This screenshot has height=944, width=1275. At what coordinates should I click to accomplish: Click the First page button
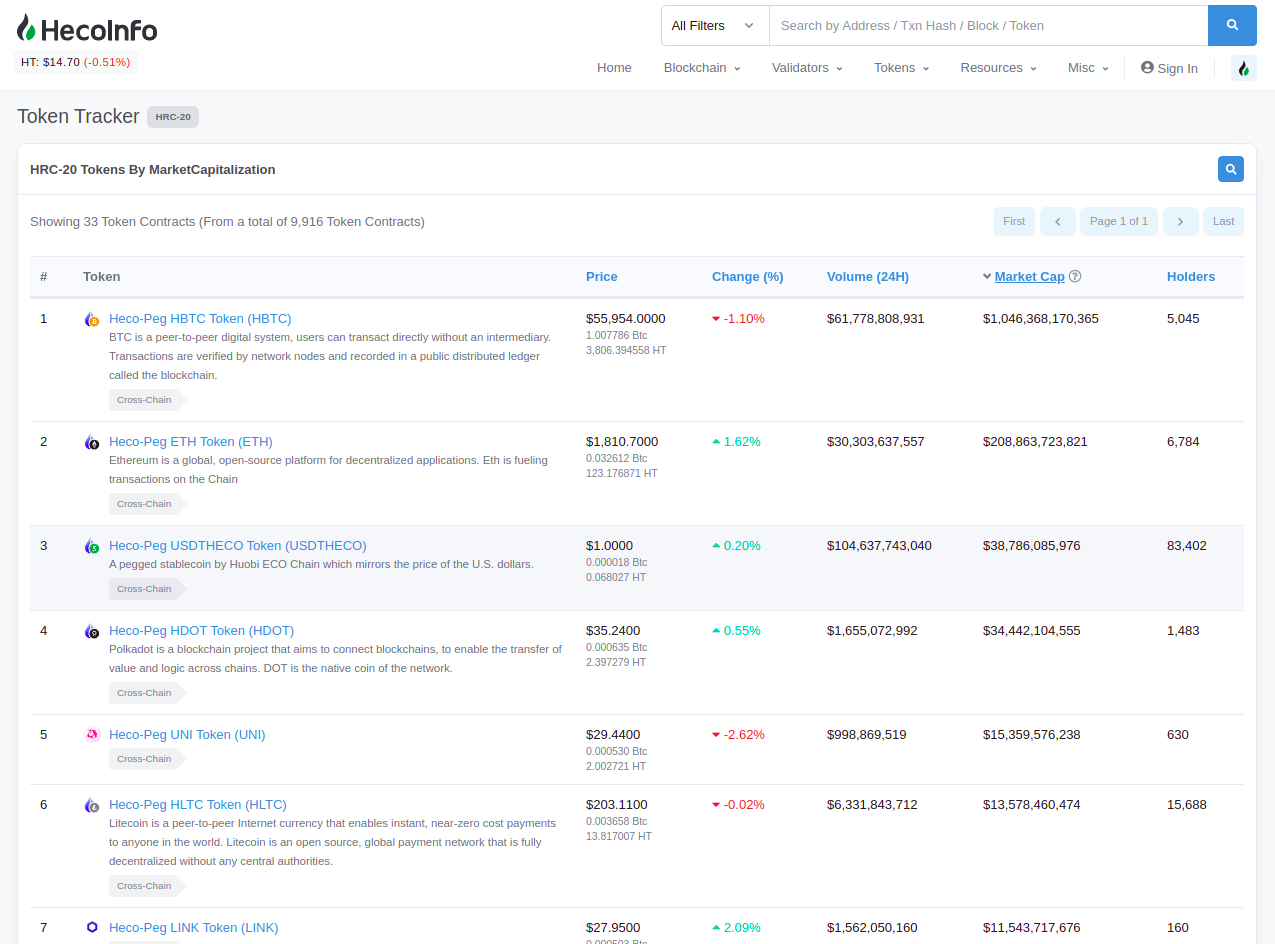pos(1014,221)
